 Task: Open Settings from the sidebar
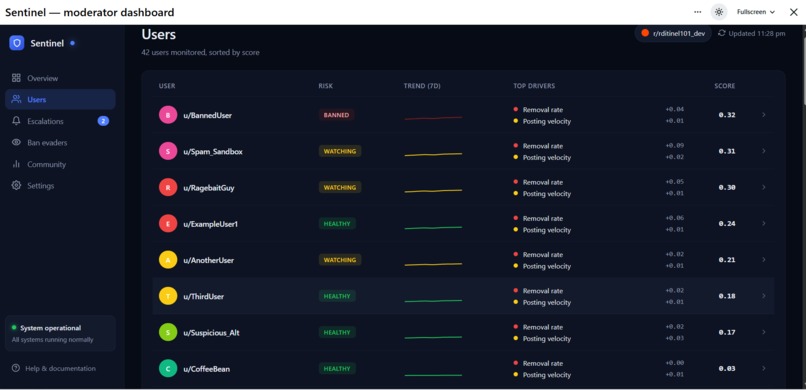tap(61, 185)
